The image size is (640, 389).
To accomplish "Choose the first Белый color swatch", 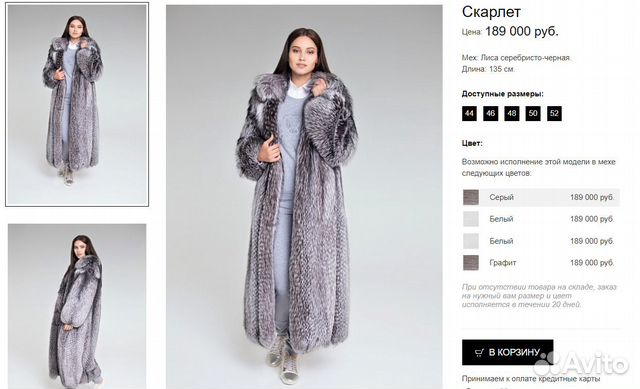I will 471,219.
